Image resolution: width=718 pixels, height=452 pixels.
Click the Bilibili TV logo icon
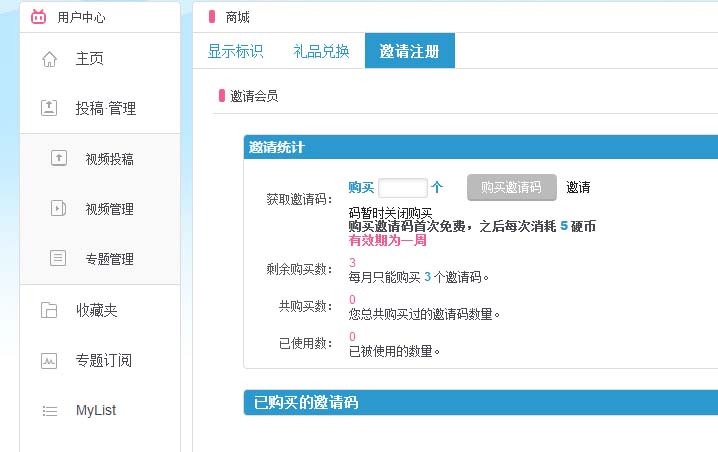[39, 17]
